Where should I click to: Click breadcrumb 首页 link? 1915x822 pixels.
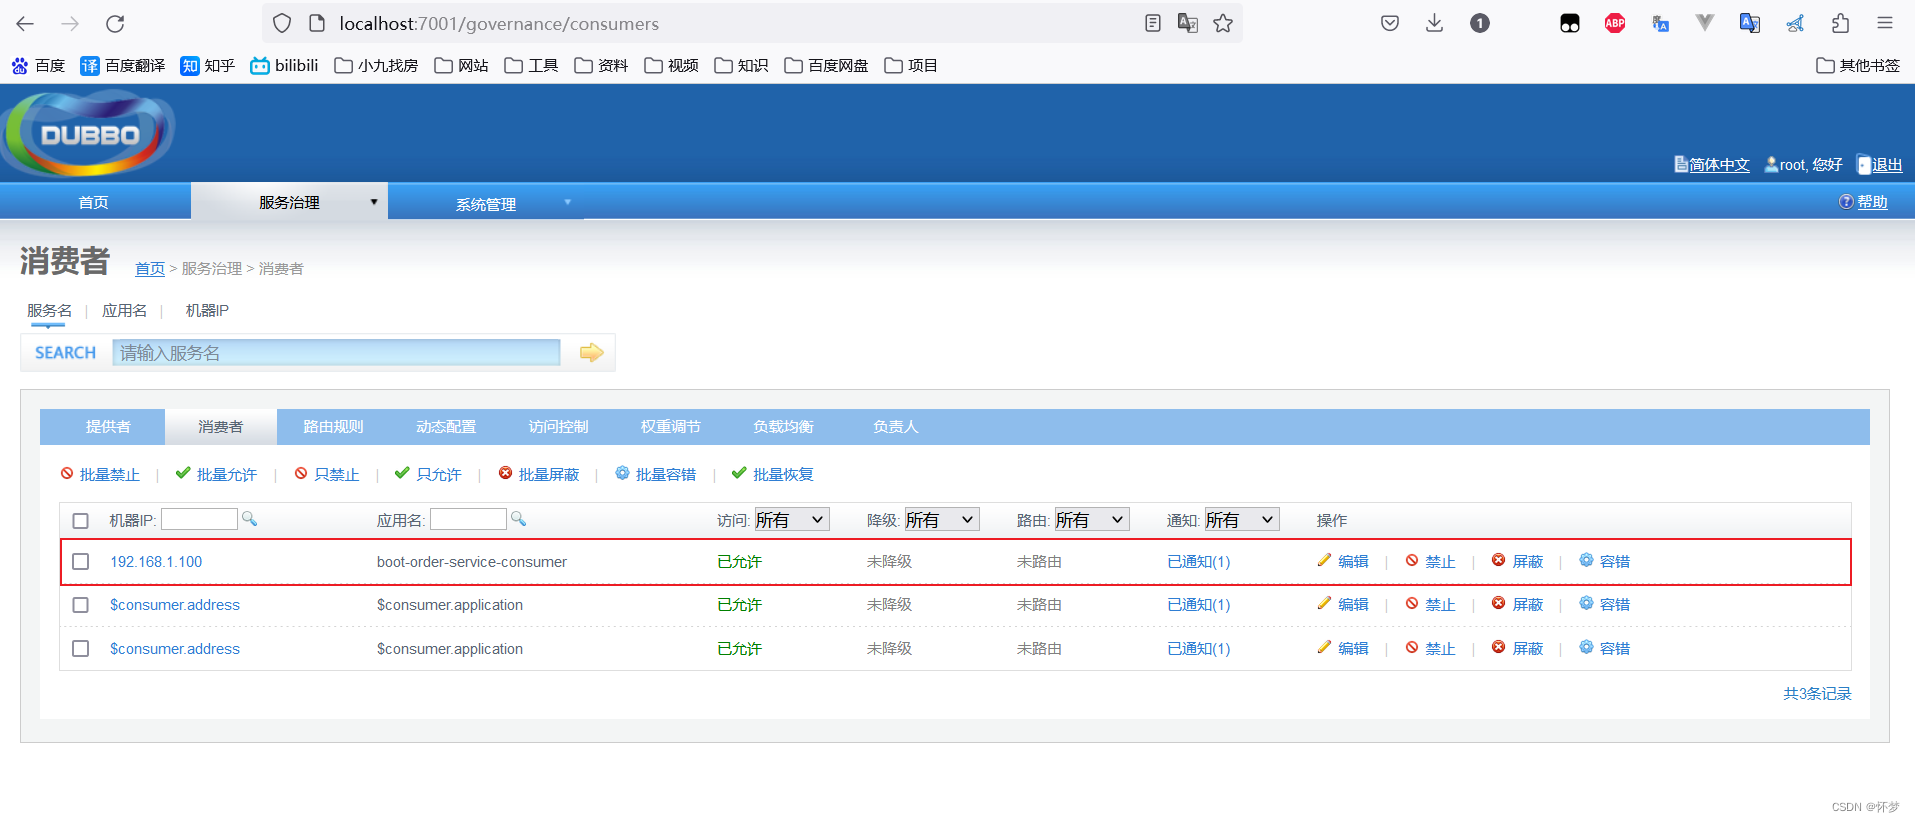click(x=150, y=269)
